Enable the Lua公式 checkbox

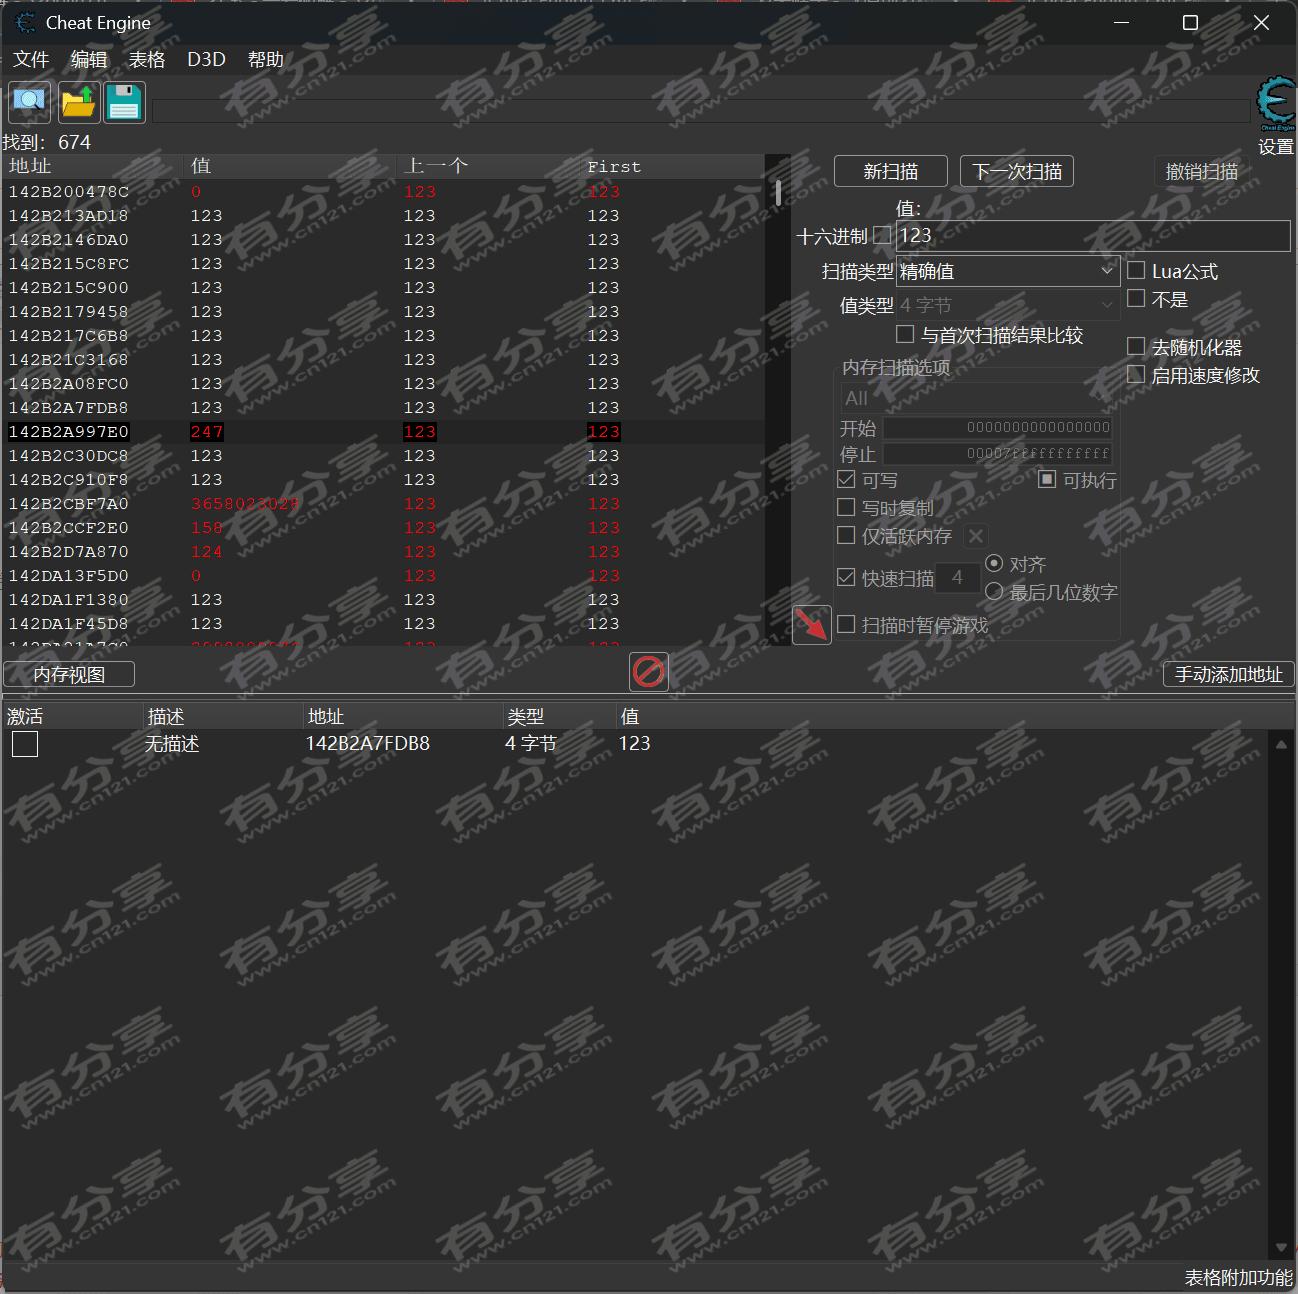(x=1136, y=270)
